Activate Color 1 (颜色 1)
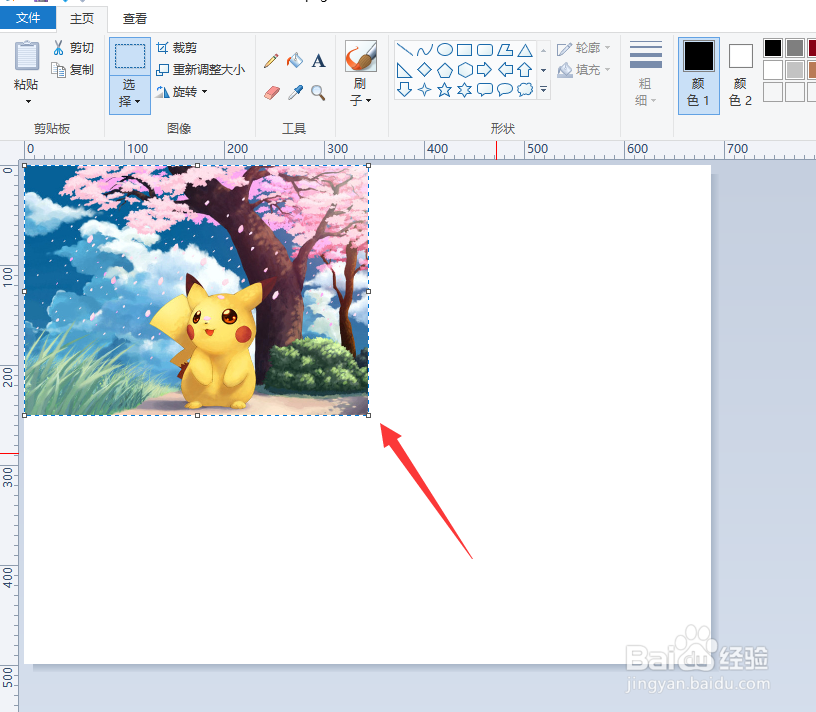 click(x=698, y=75)
